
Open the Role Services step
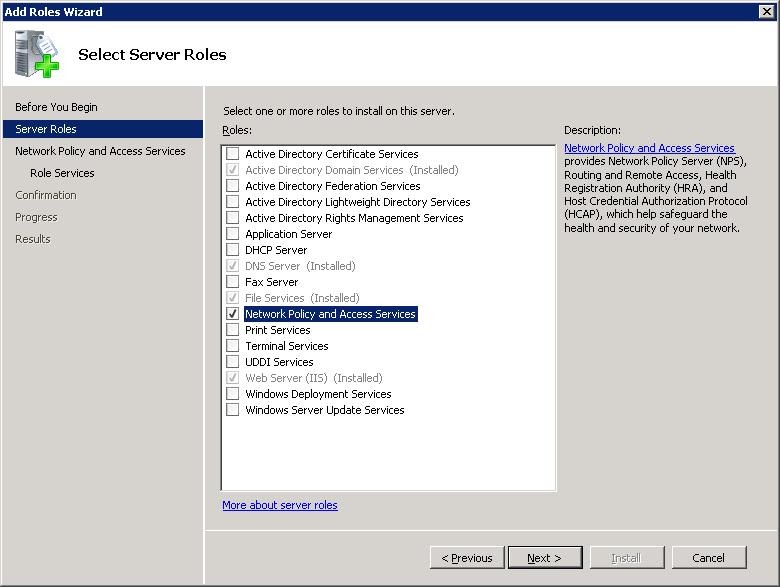coord(62,173)
